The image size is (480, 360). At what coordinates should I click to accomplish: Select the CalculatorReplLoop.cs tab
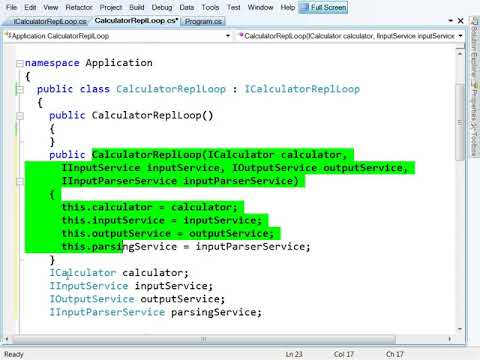137,21
